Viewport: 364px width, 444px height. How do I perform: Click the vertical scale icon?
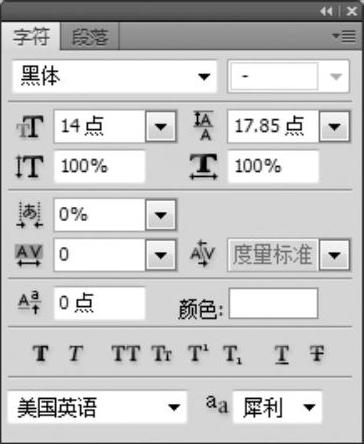pyautogui.click(x=30, y=167)
